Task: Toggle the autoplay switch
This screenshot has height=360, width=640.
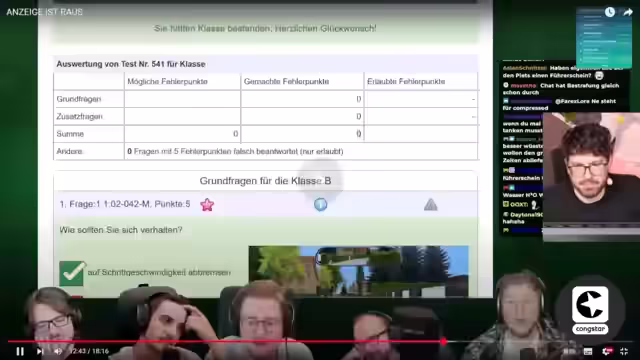Action: 569,351
